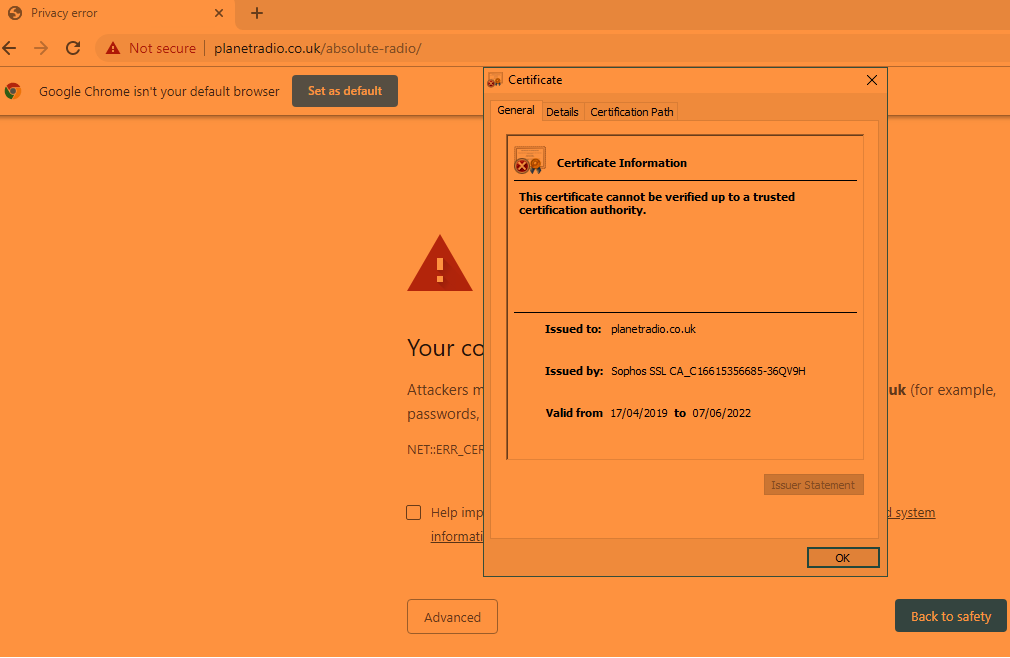
Task: Click the expiry date 07/06/2022
Action: [x=721, y=413]
